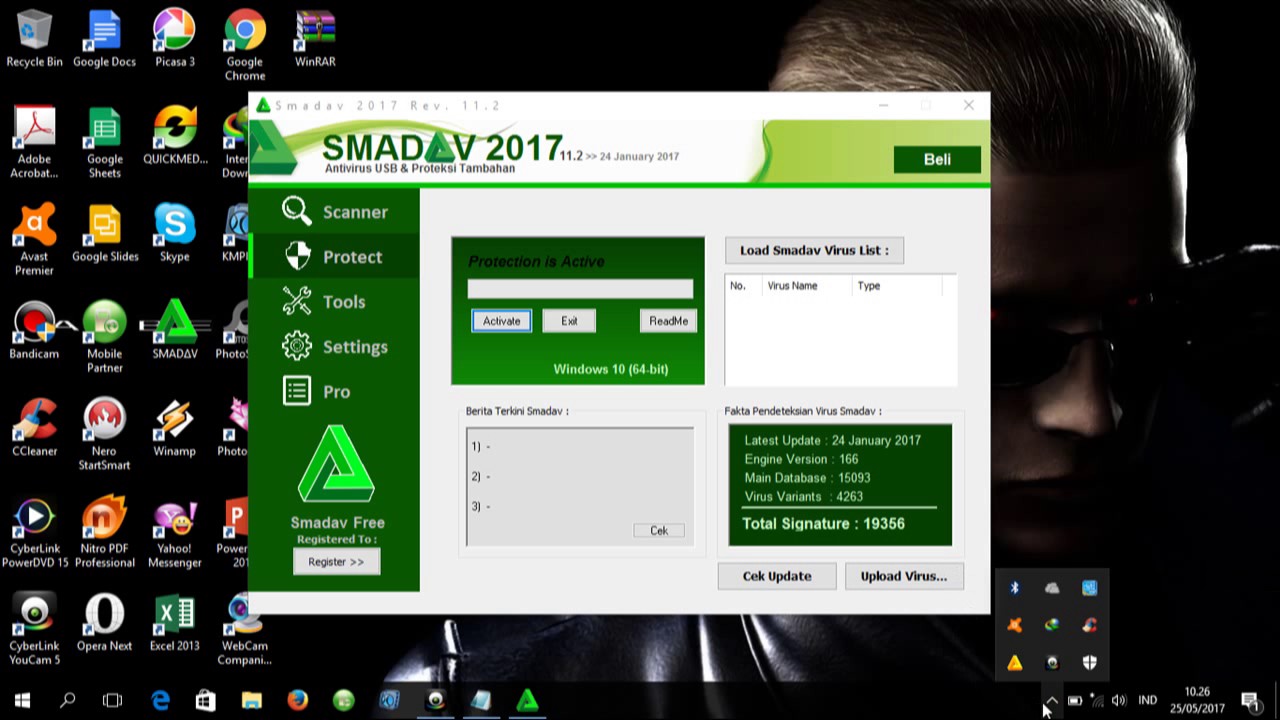The height and width of the screenshot is (720, 1280).
Task: Open the Tools wrench icon
Action: 297,301
